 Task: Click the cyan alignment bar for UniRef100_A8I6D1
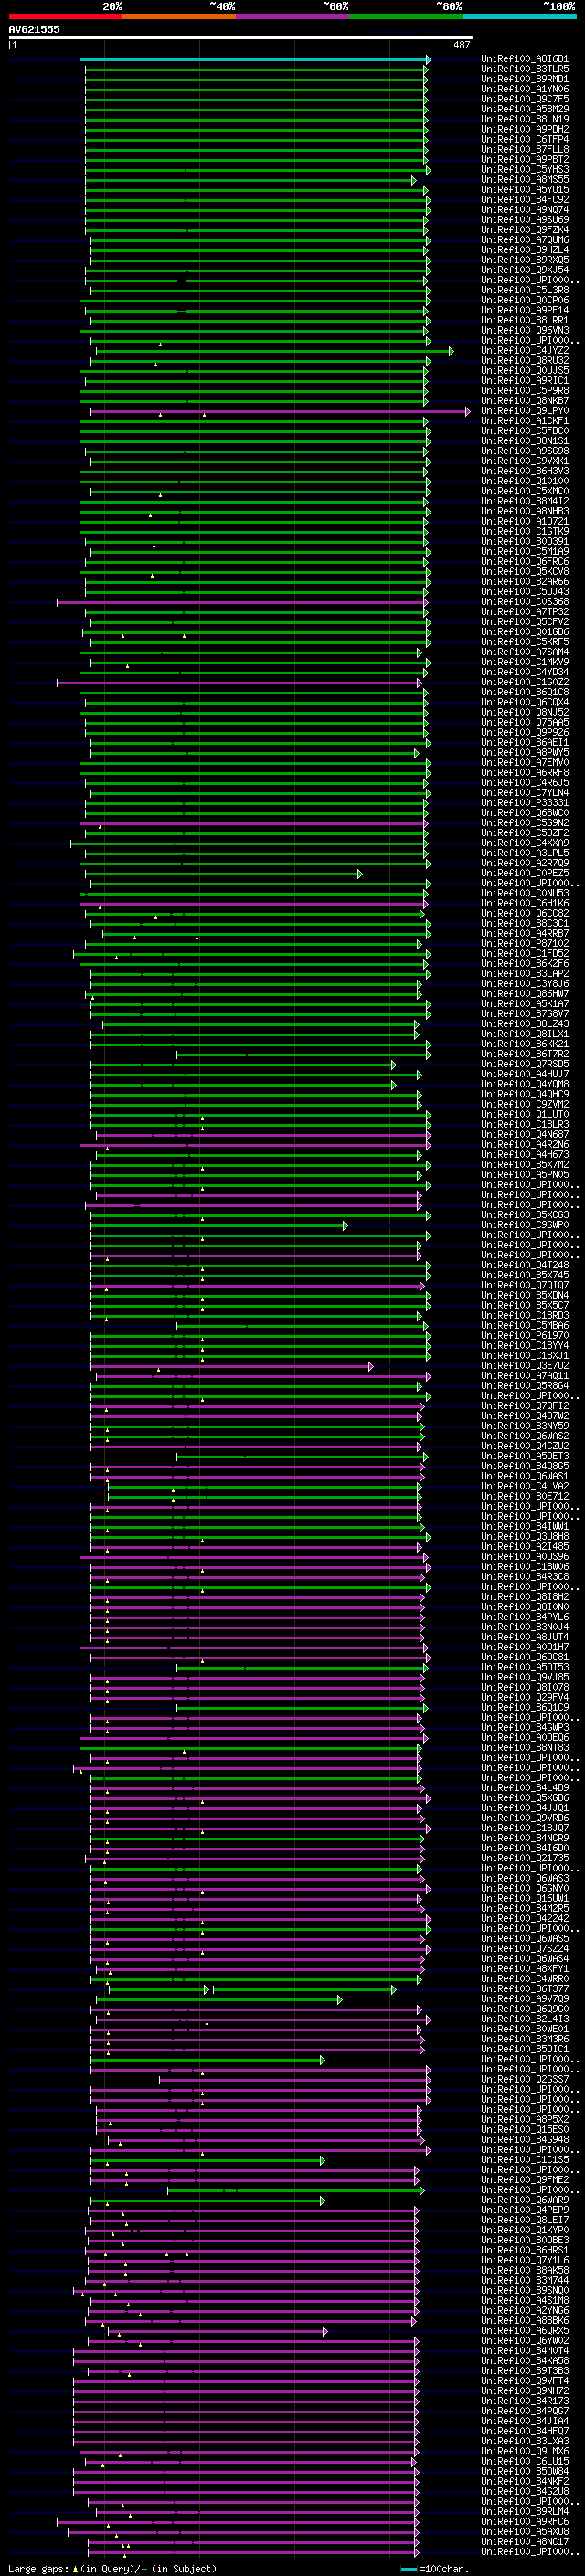(255, 60)
